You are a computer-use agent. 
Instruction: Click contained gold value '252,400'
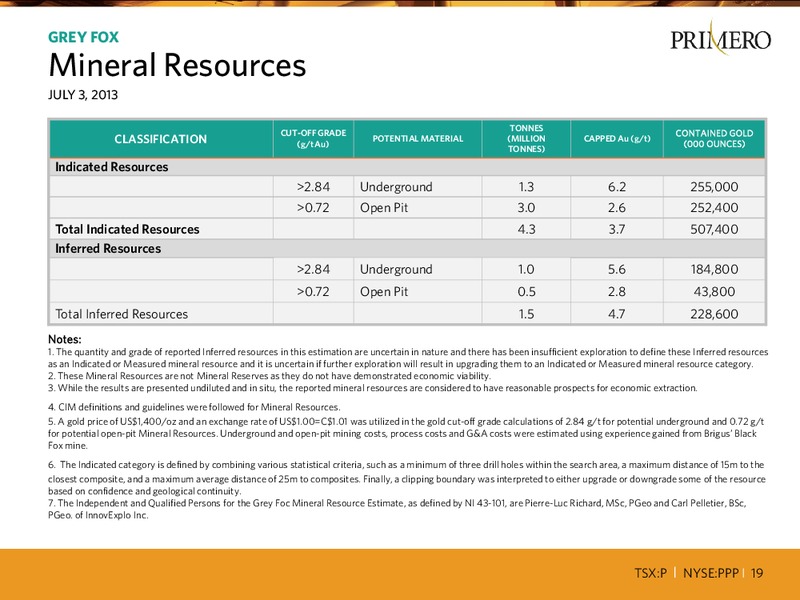[x=714, y=208]
